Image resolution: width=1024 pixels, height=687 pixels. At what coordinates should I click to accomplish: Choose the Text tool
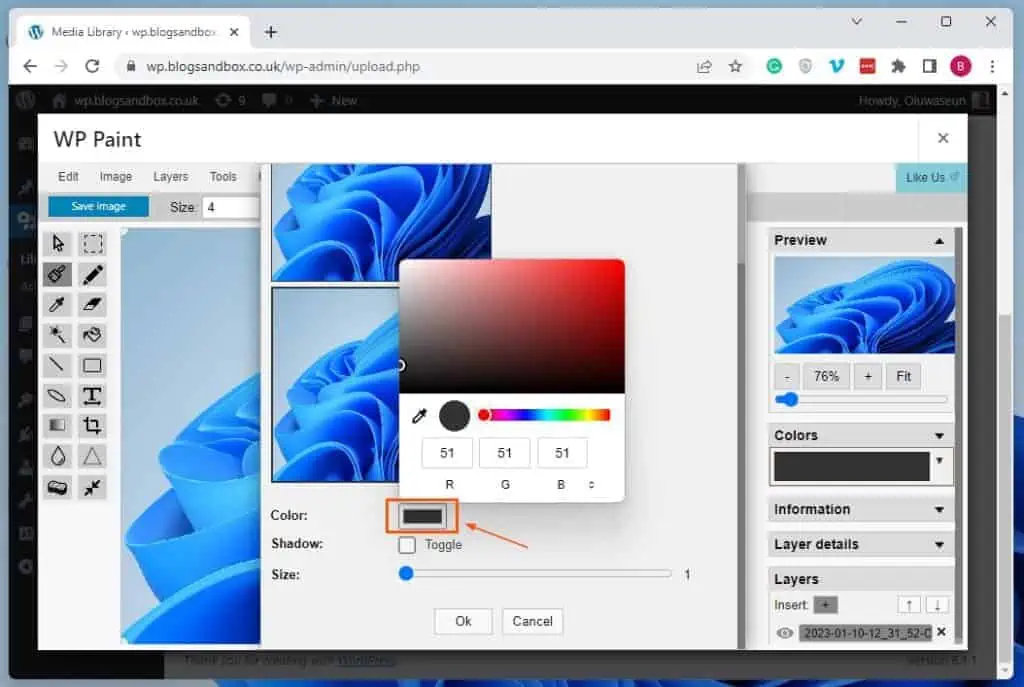tap(92, 396)
